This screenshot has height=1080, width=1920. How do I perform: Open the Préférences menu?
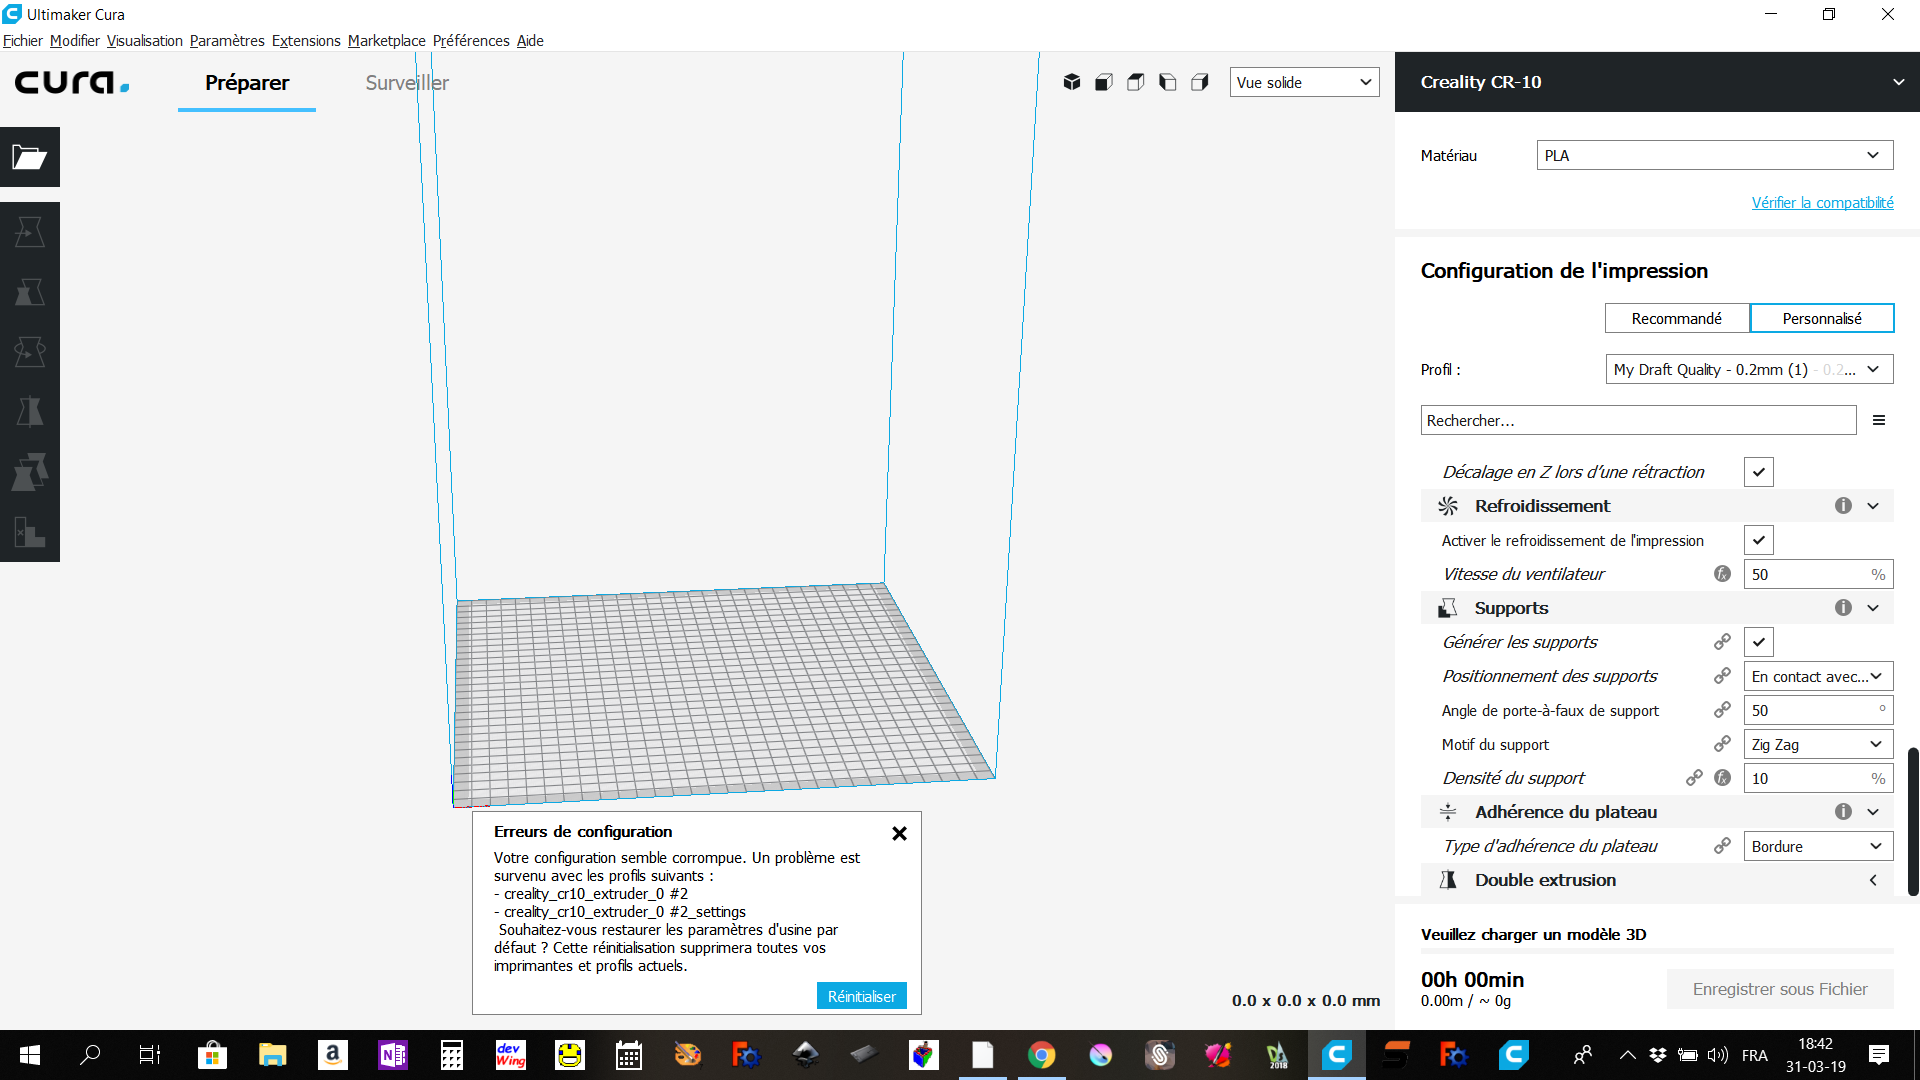471,41
